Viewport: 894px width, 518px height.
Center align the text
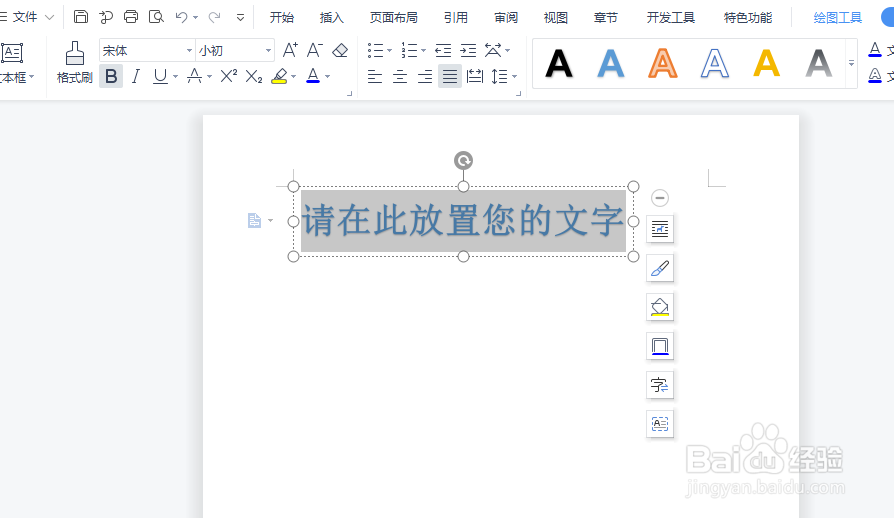(400, 76)
